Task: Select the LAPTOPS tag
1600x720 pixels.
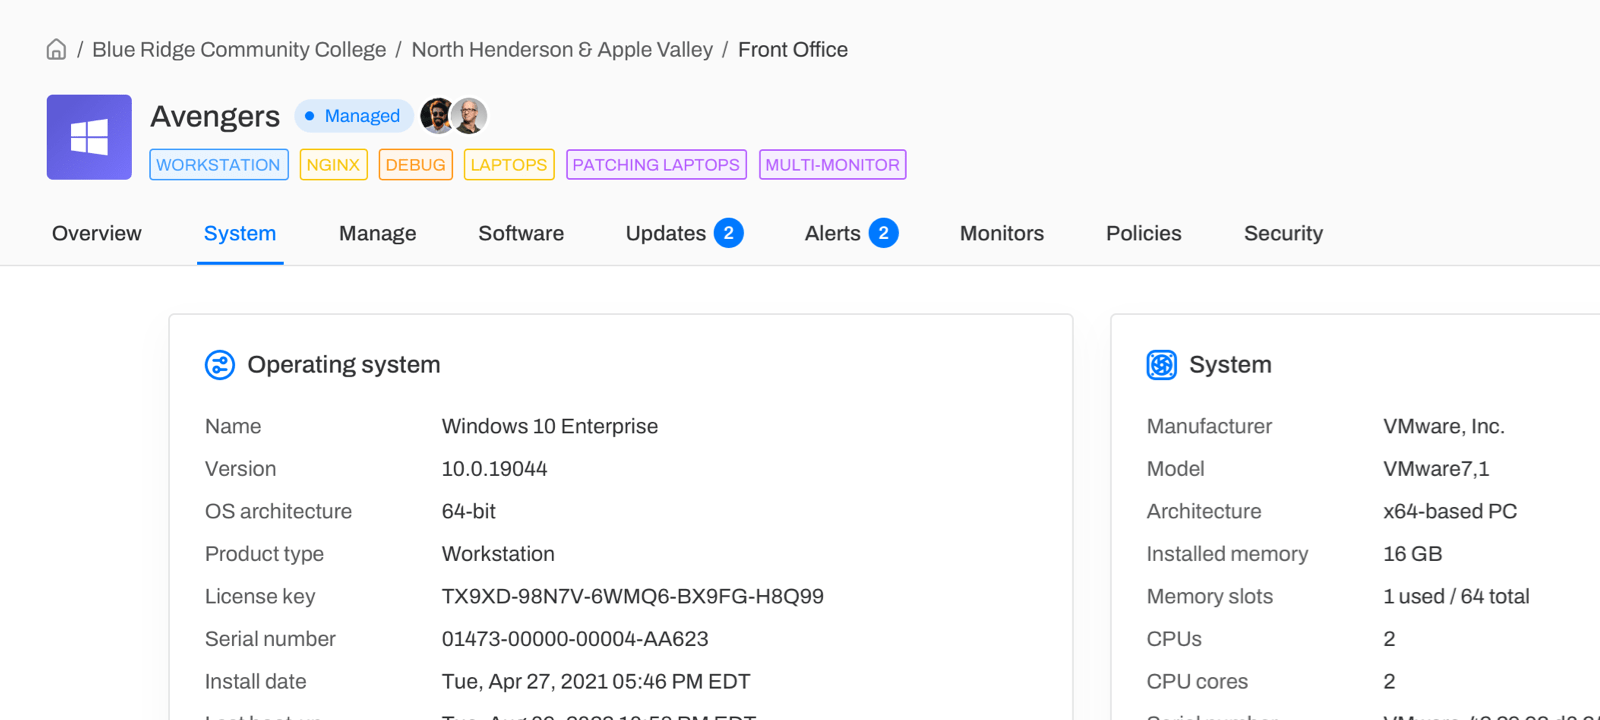Action: [509, 165]
